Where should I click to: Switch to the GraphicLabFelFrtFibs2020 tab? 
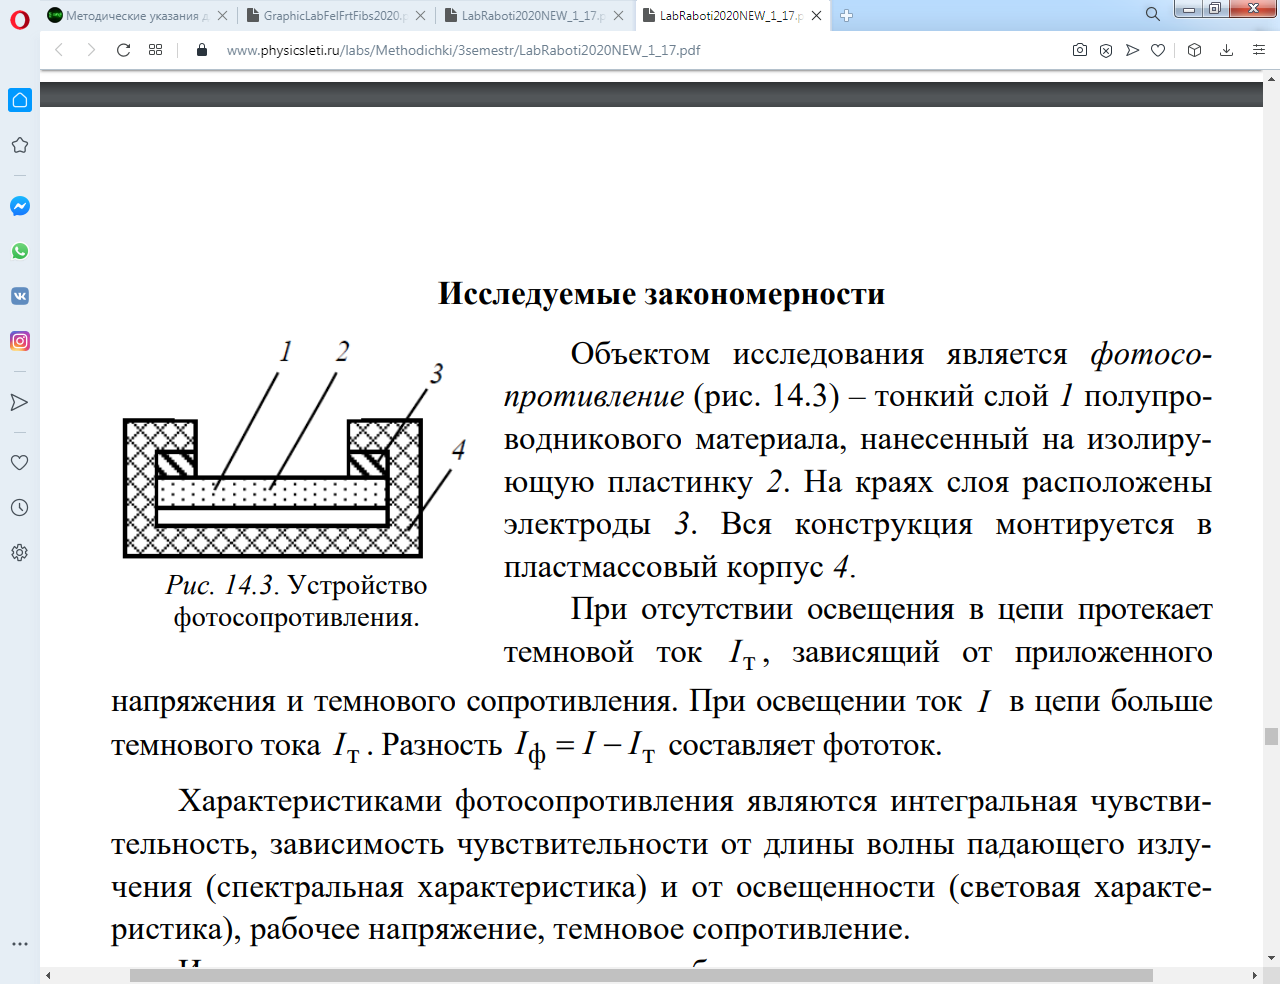click(x=335, y=16)
